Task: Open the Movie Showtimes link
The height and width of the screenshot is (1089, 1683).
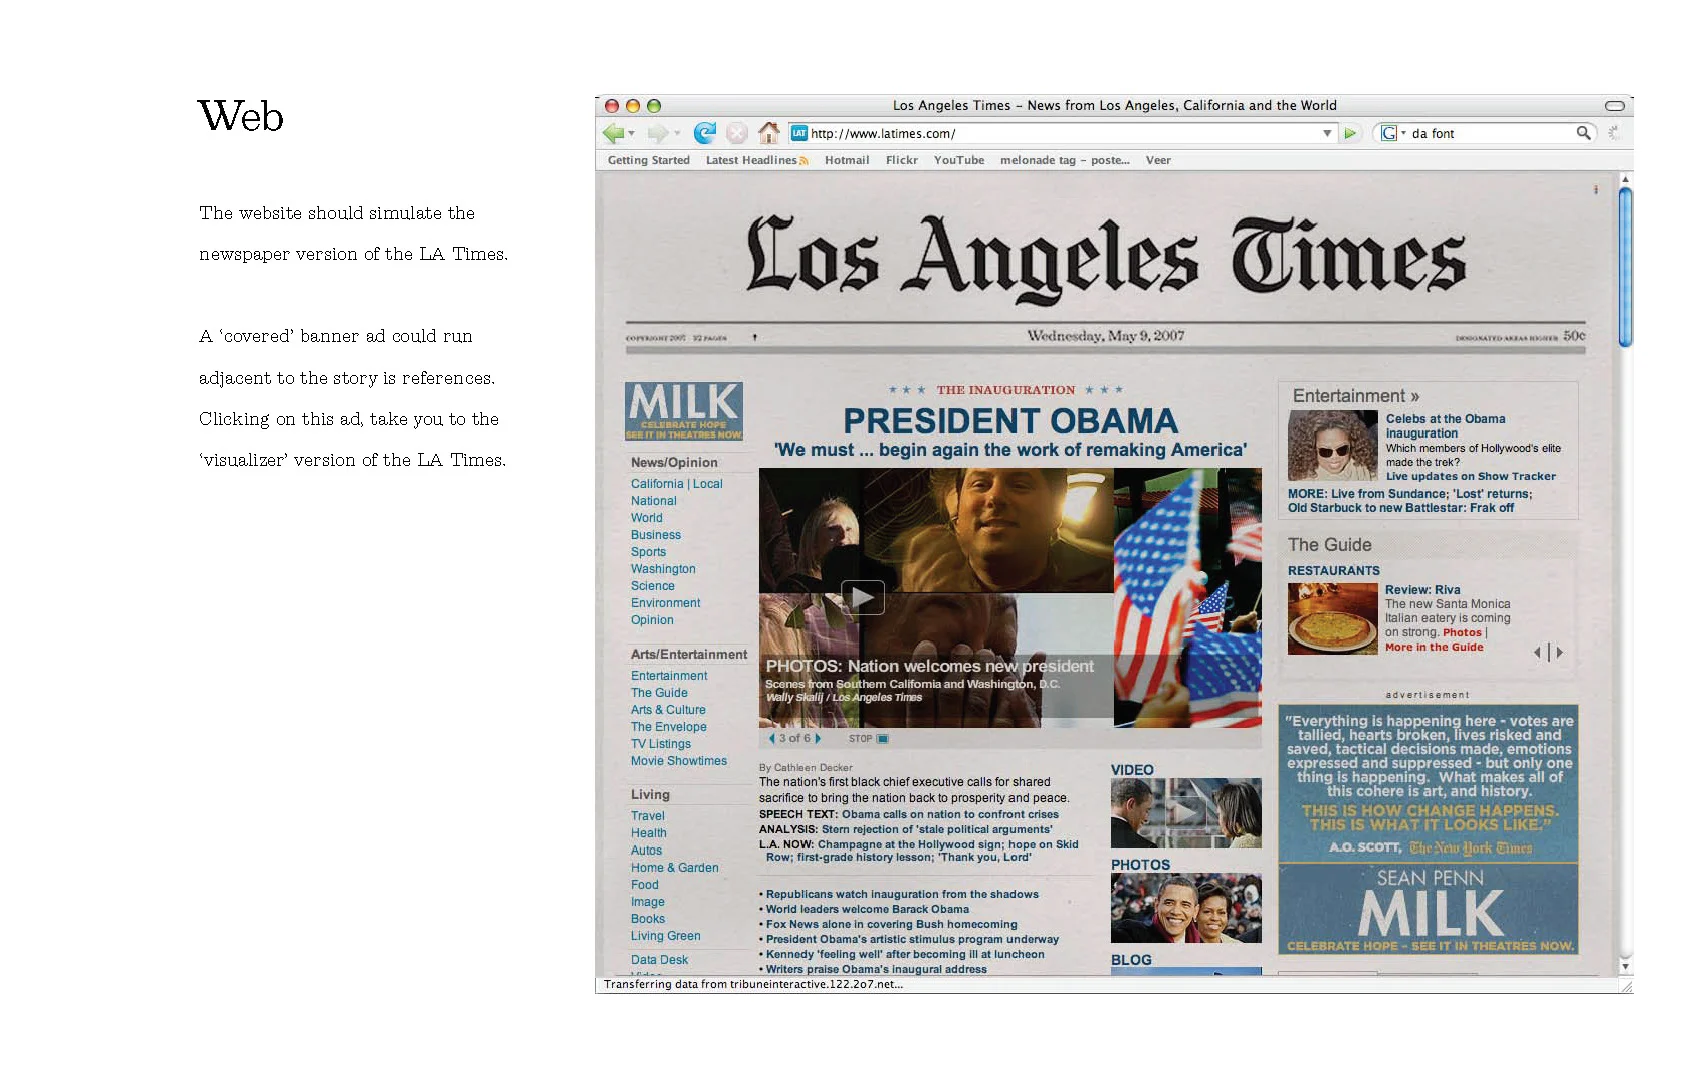Action: (678, 761)
